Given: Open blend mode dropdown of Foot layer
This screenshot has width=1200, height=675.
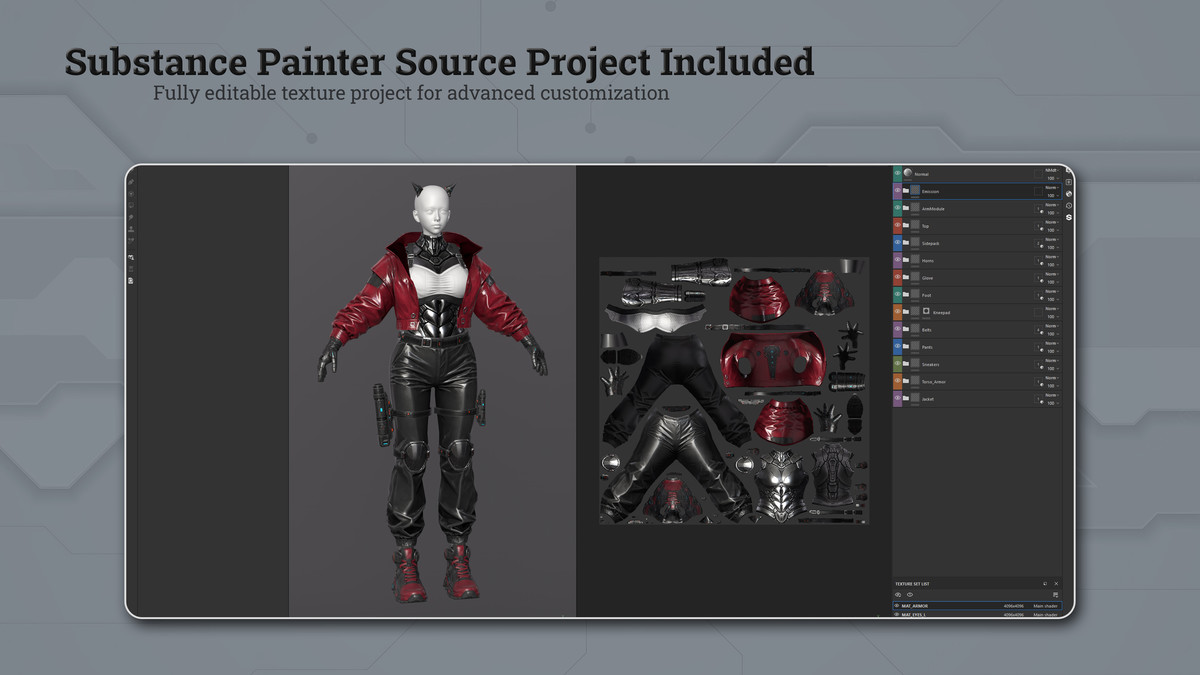Looking at the screenshot, I should [1051, 291].
